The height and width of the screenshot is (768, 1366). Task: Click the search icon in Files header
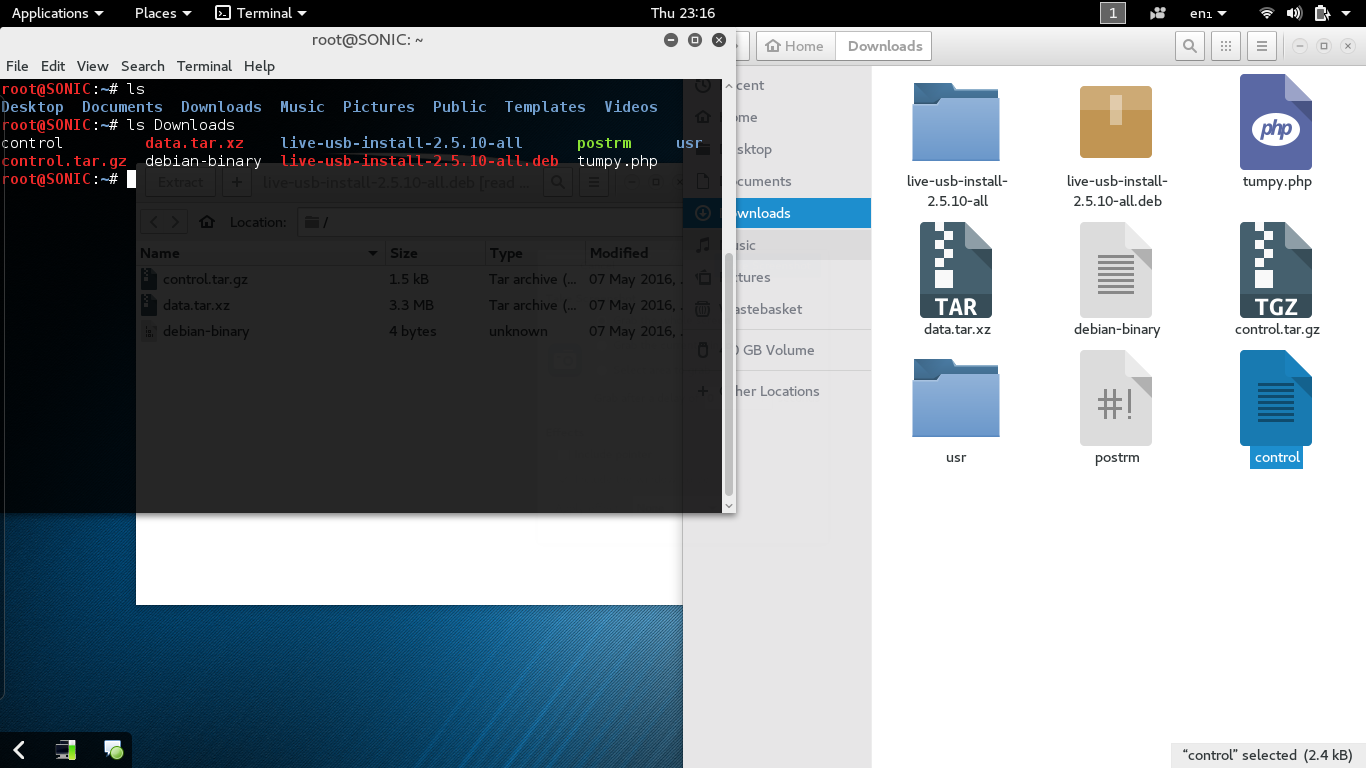1189,46
